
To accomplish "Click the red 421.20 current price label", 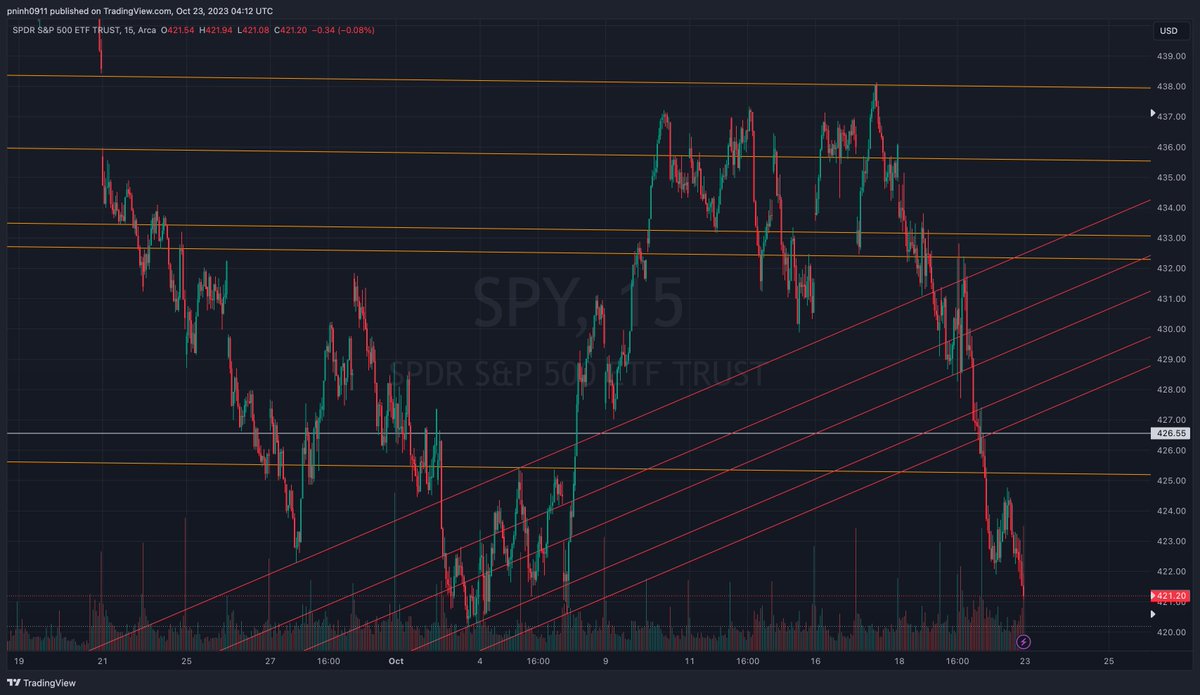I will point(1172,596).
